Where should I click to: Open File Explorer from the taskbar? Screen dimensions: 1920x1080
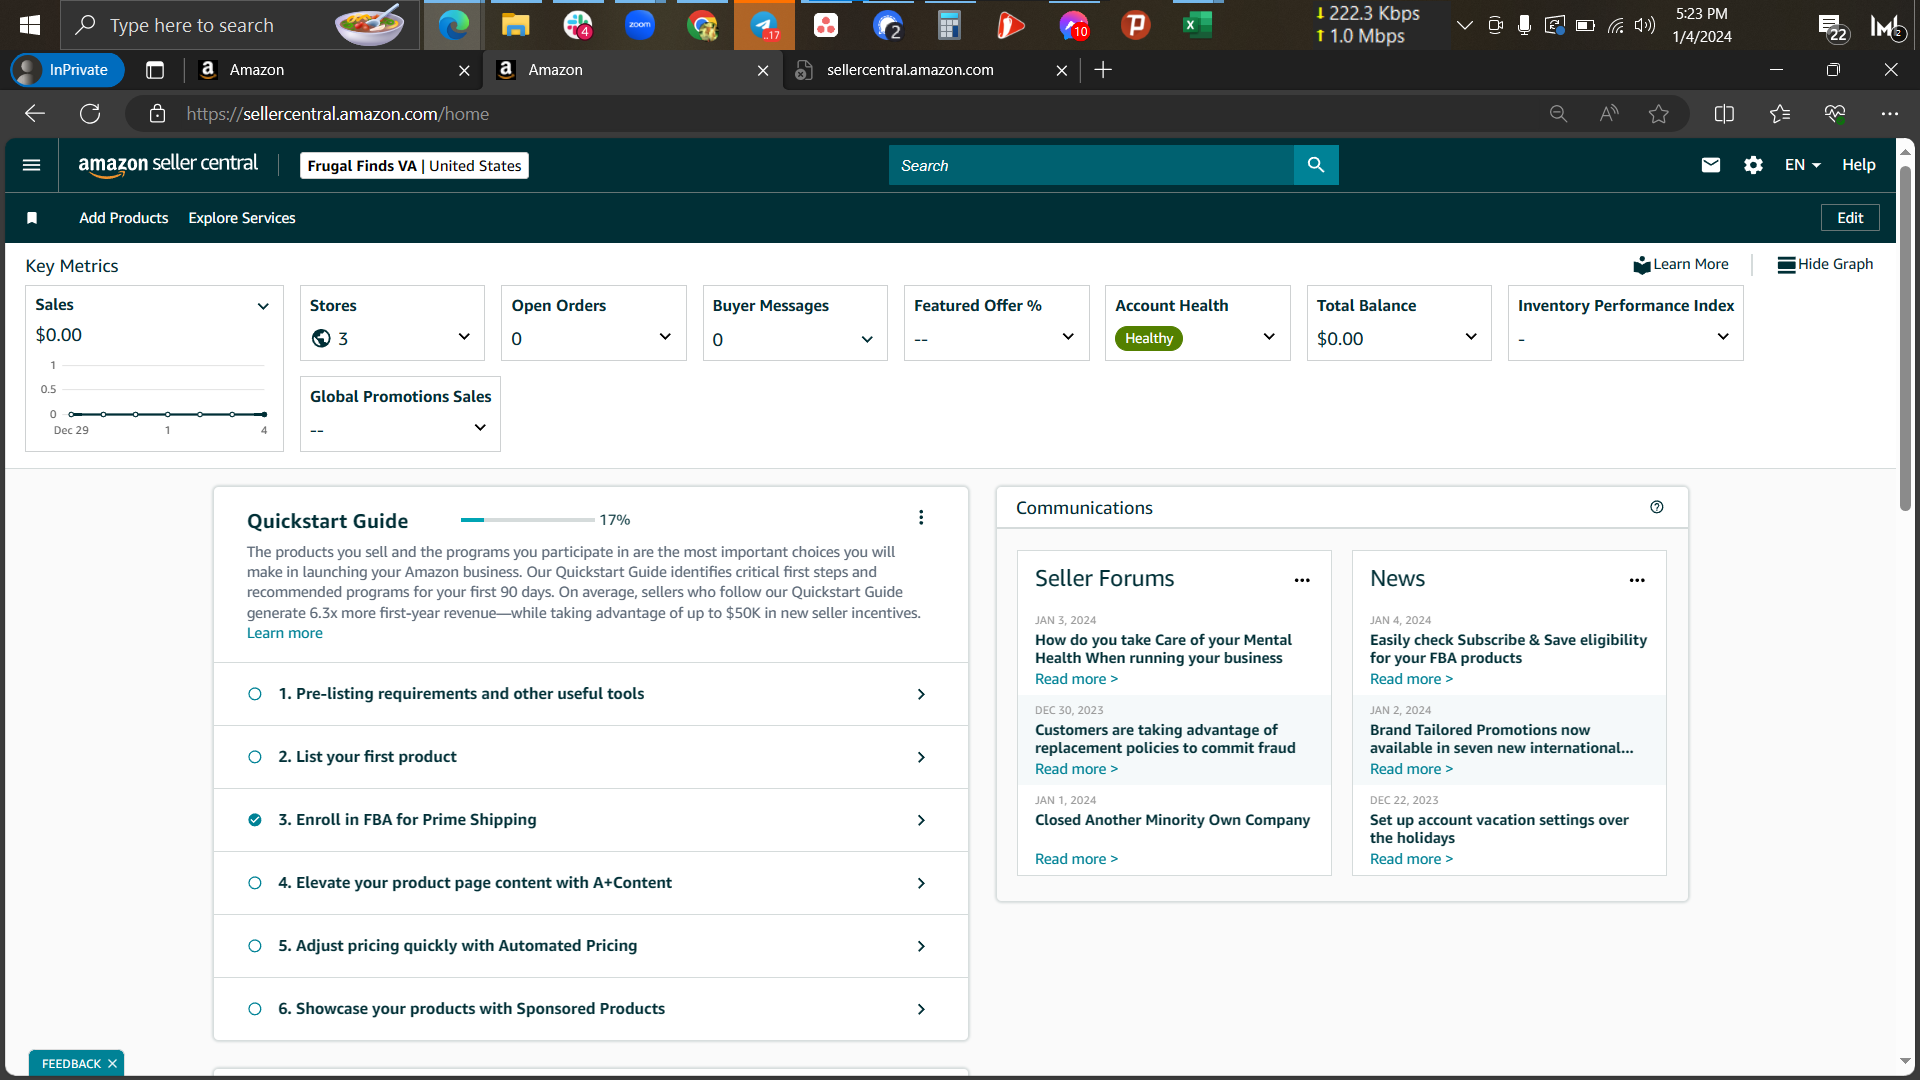pos(515,25)
